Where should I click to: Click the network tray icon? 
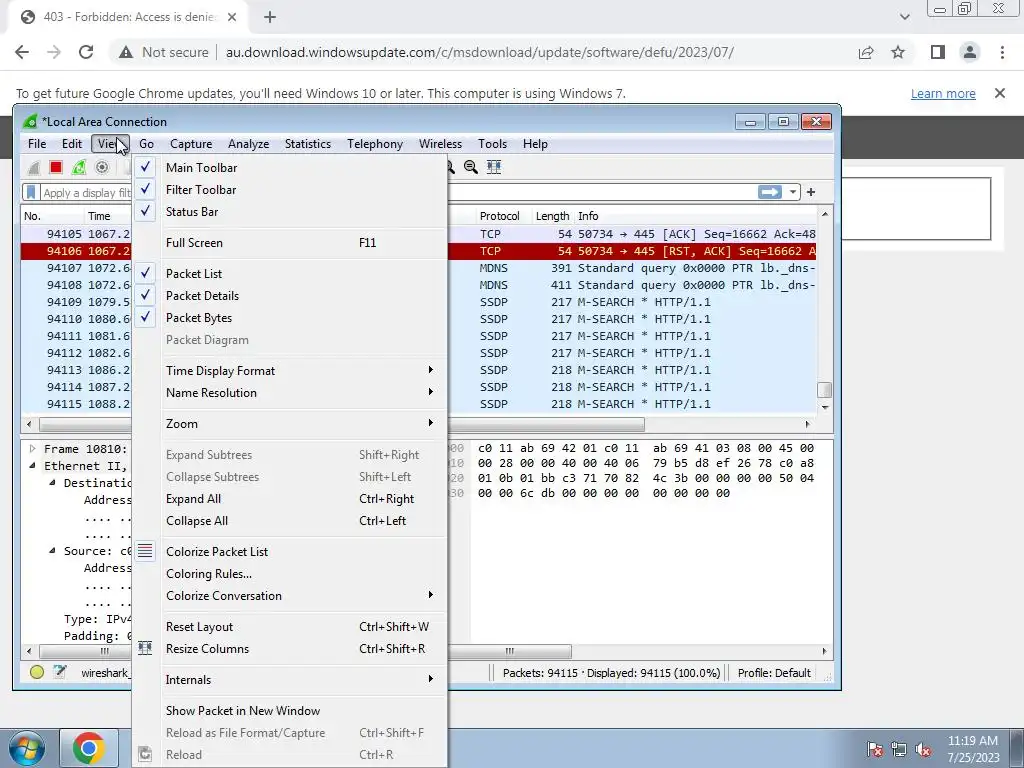coord(899,749)
